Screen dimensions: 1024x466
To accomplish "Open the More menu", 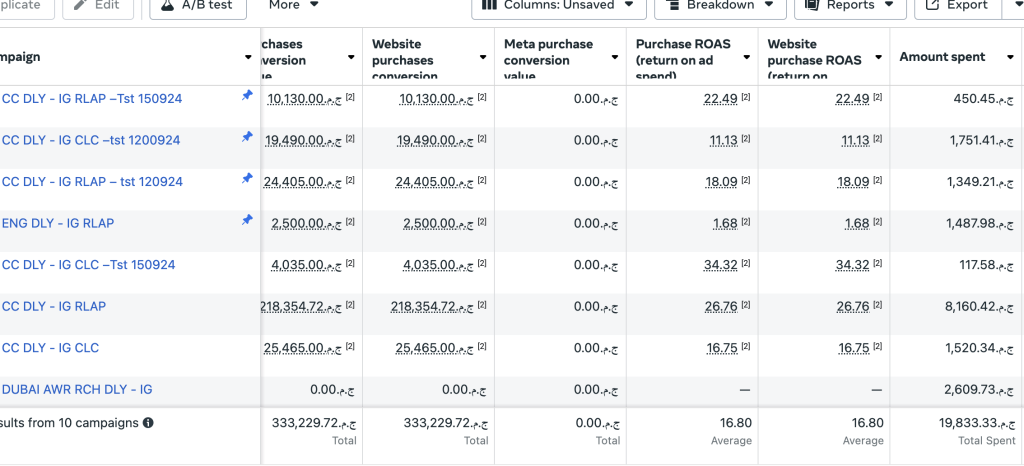I will [294, 5].
